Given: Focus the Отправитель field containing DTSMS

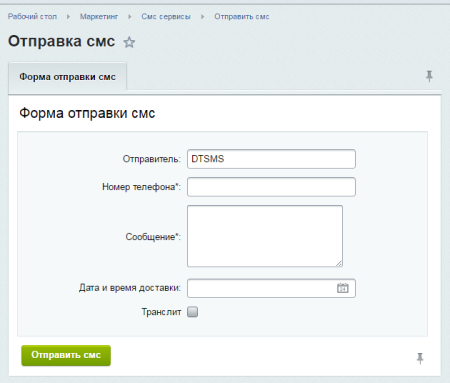Looking at the screenshot, I should pyautogui.click(x=271, y=159).
